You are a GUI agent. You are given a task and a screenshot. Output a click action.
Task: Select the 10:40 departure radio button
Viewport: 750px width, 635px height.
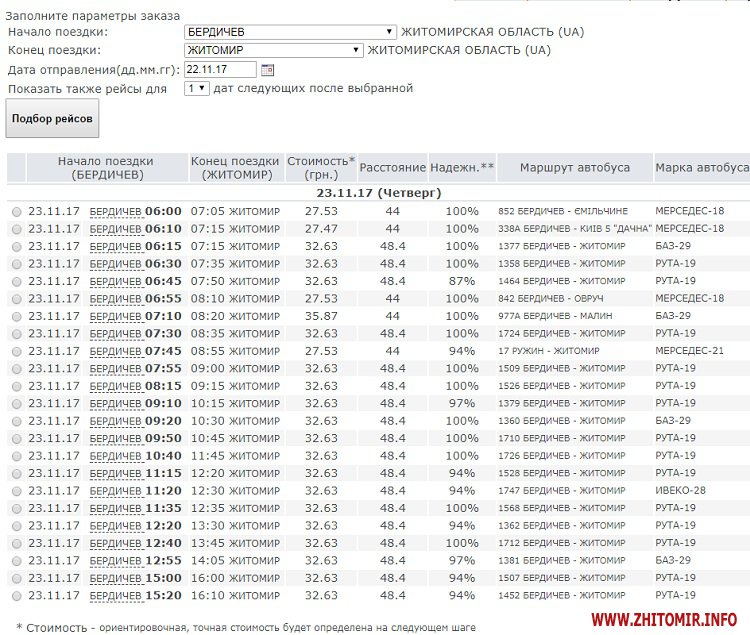coord(16,456)
